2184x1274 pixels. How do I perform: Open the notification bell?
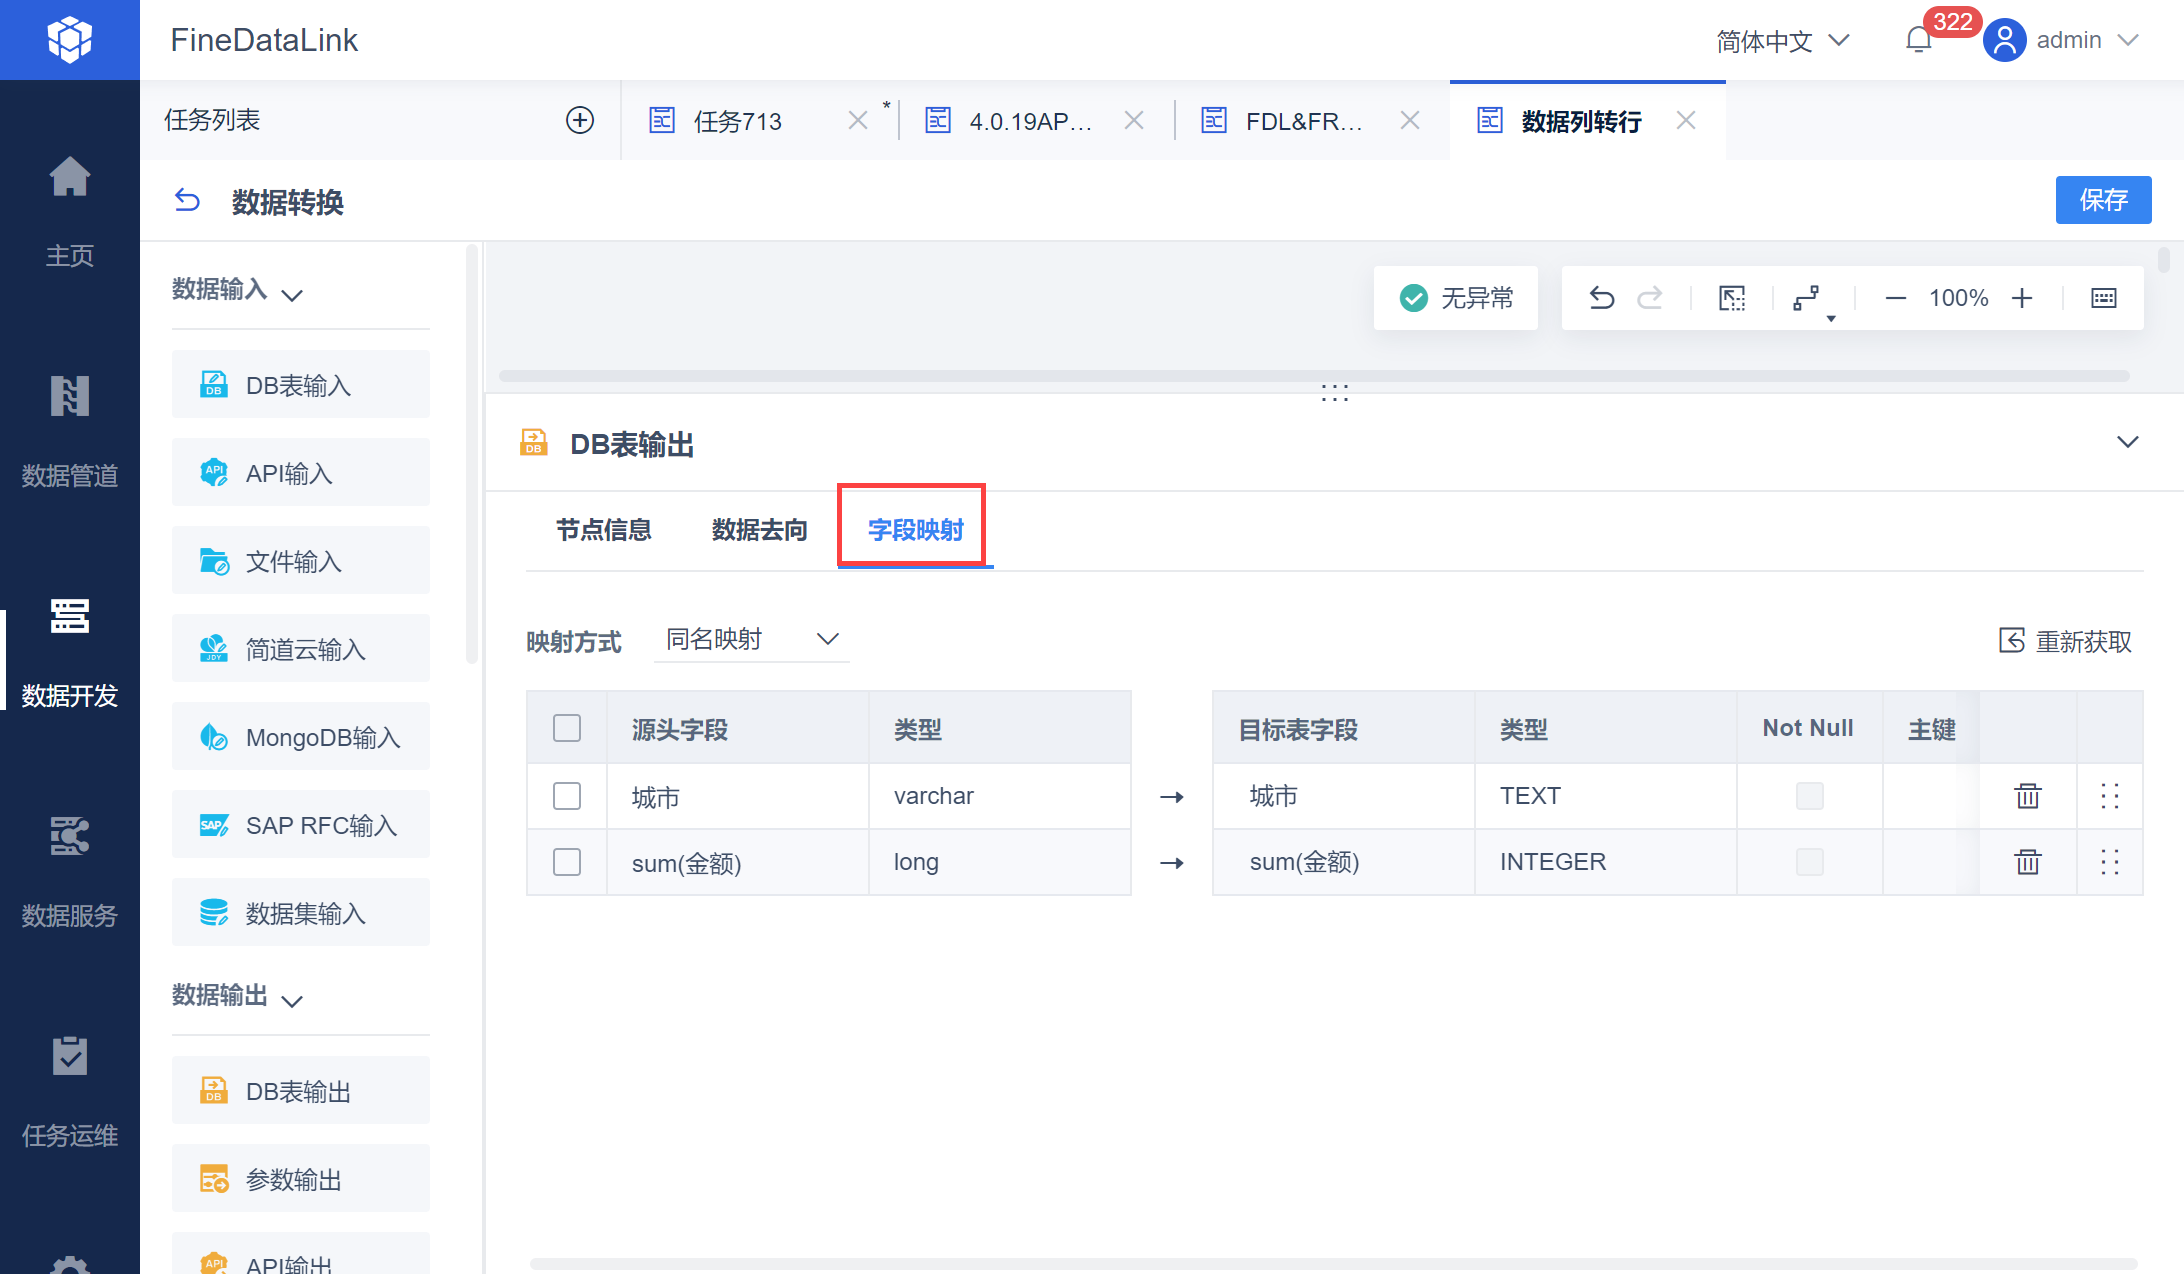point(1918,40)
